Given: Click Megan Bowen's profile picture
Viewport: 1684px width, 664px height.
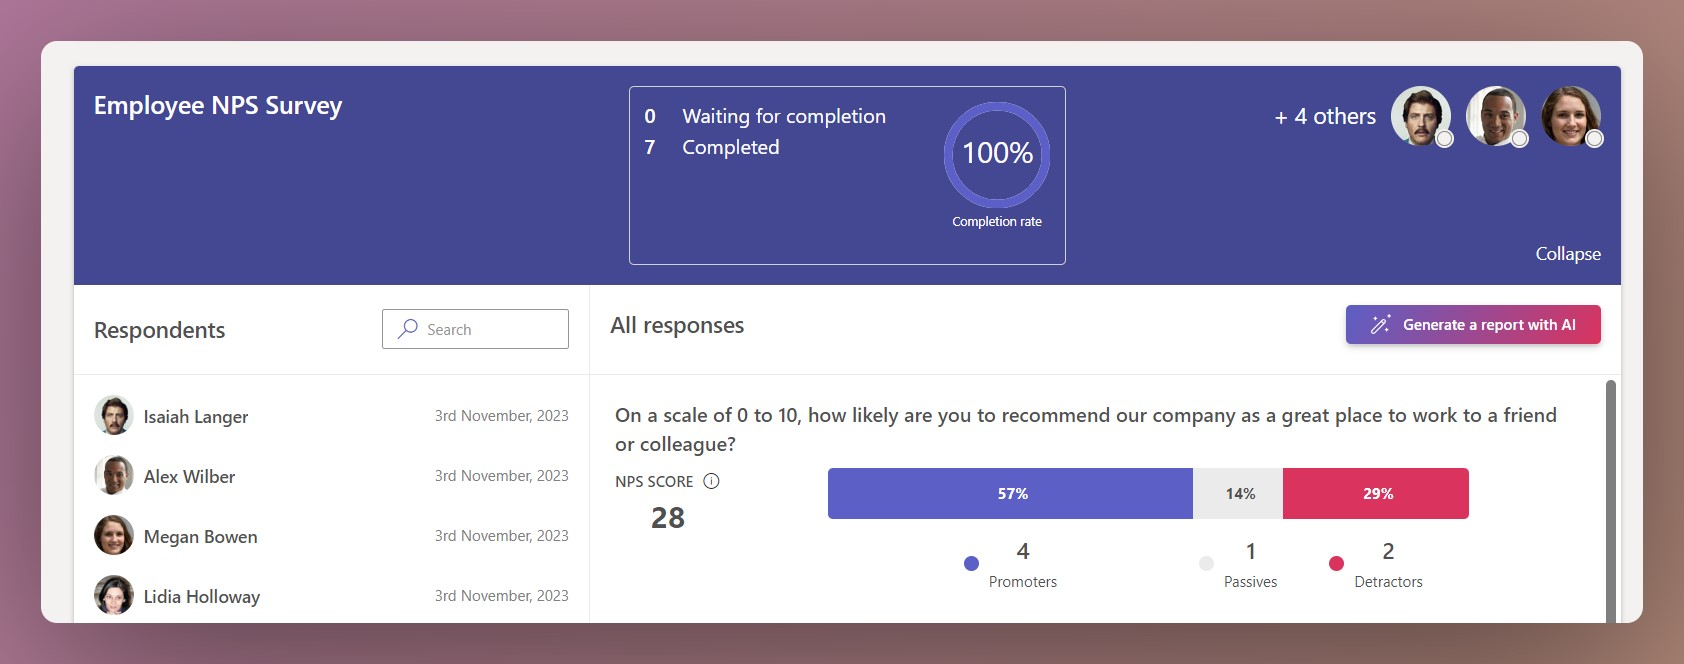Looking at the screenshot, I should click(114, 535).
